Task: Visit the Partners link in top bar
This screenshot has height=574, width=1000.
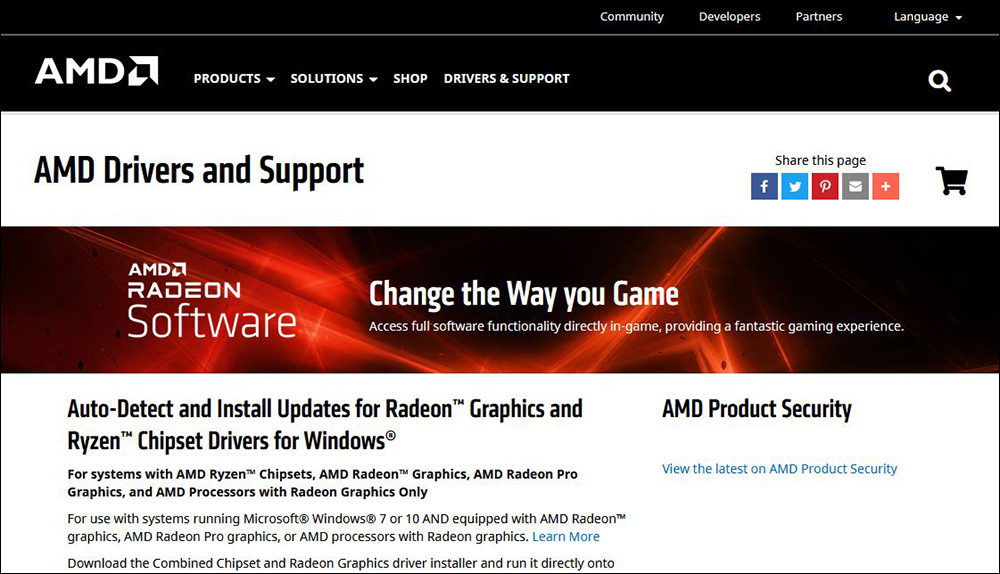Action: pyautogui.click(x=818, y=17)
